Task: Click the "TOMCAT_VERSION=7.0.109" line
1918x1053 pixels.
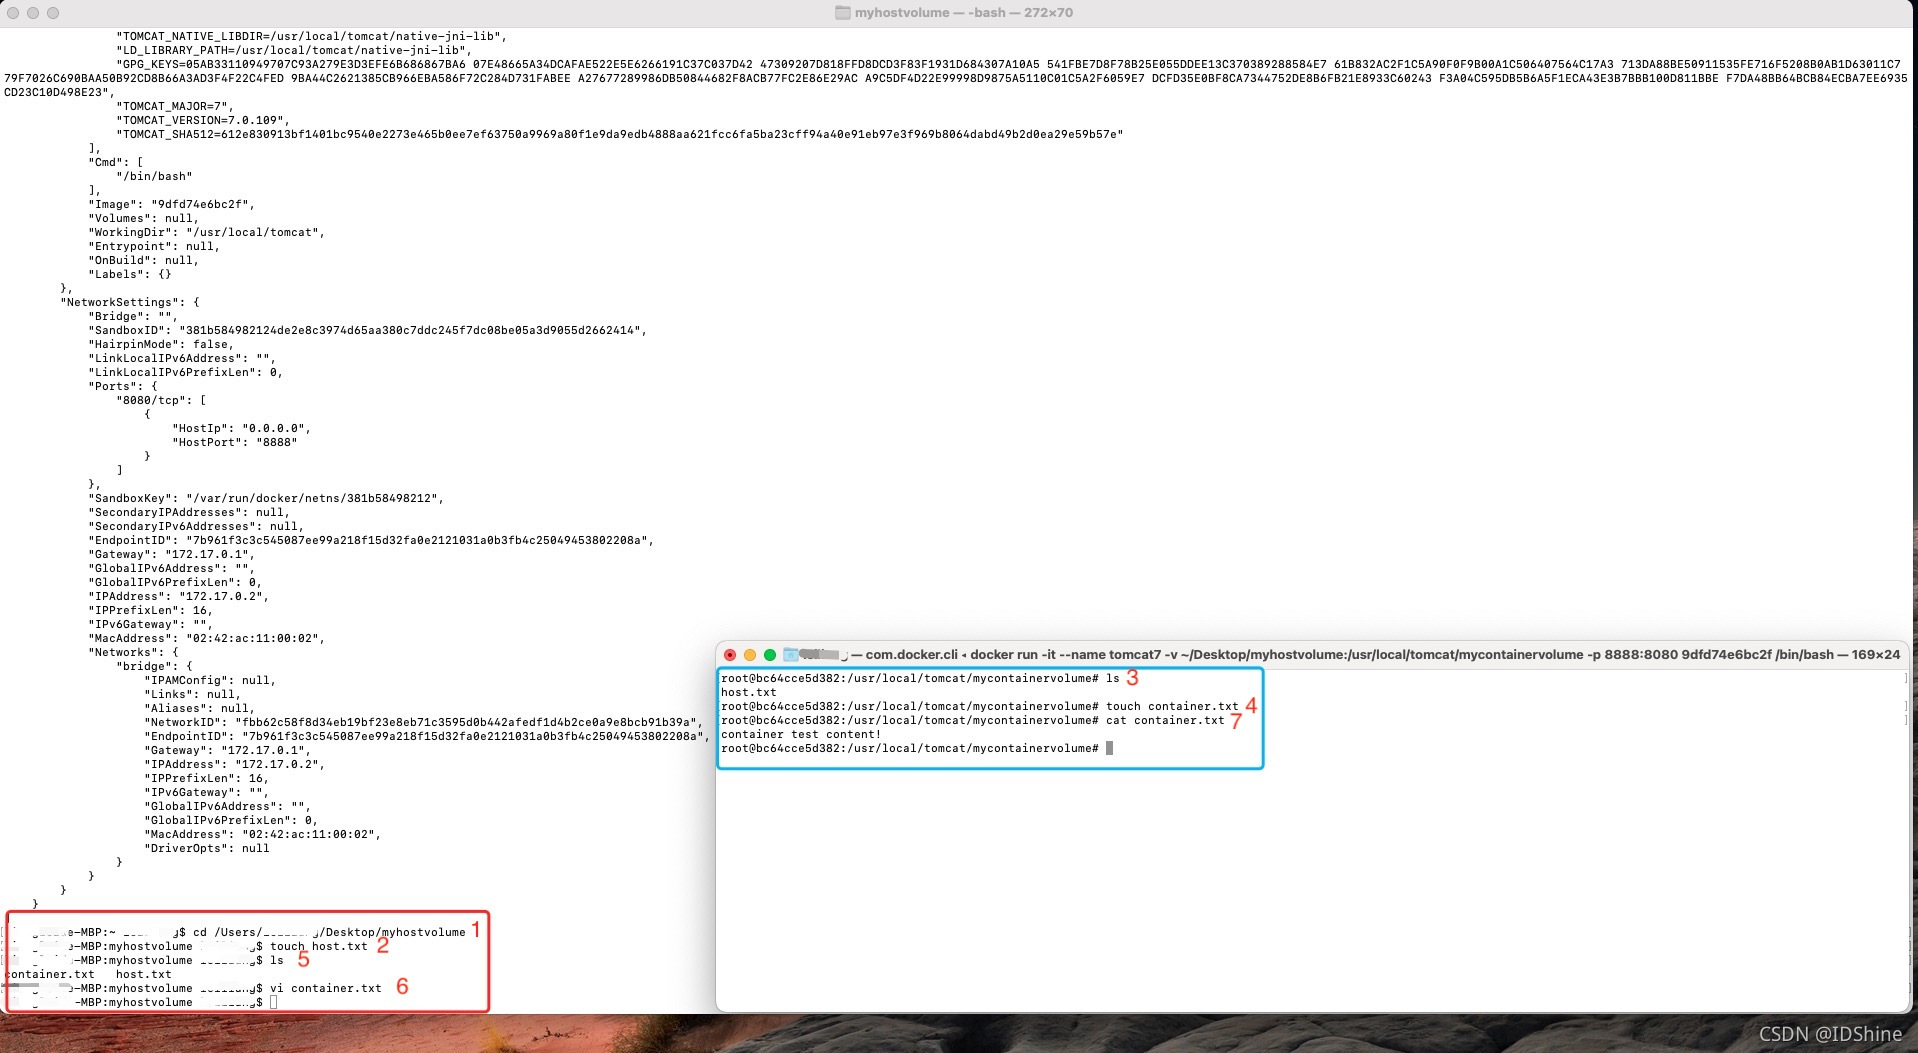Action: (203, 120)
